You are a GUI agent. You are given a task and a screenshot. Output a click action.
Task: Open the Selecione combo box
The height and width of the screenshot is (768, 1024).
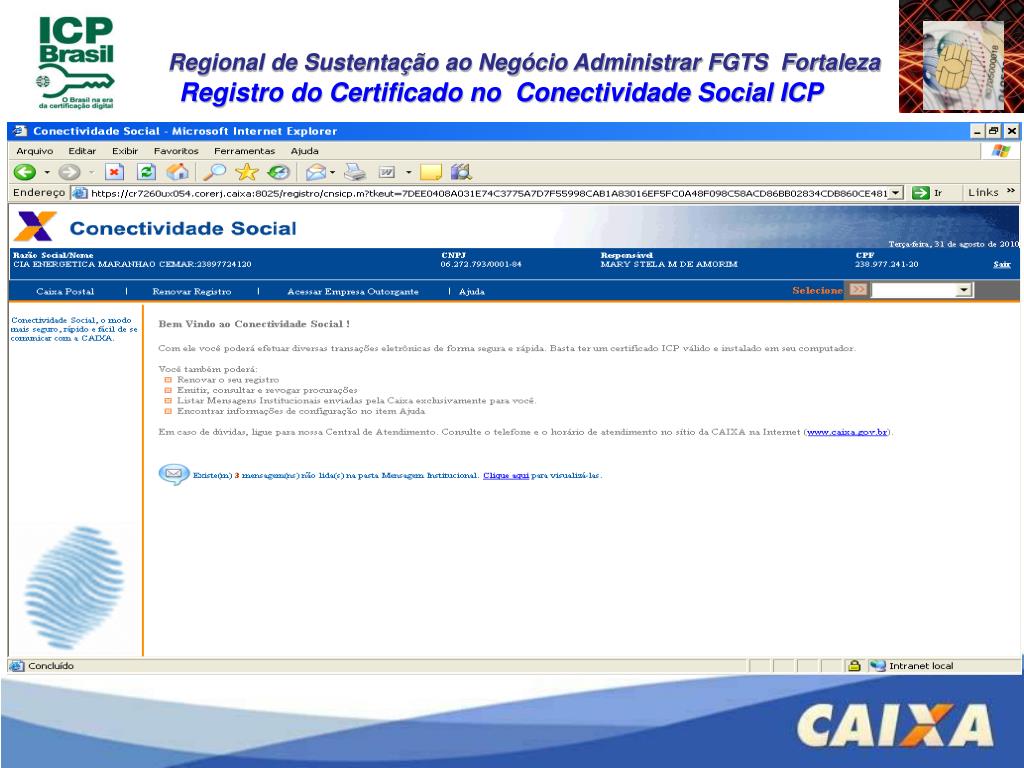pyautogui.click(x=922, y=290)
